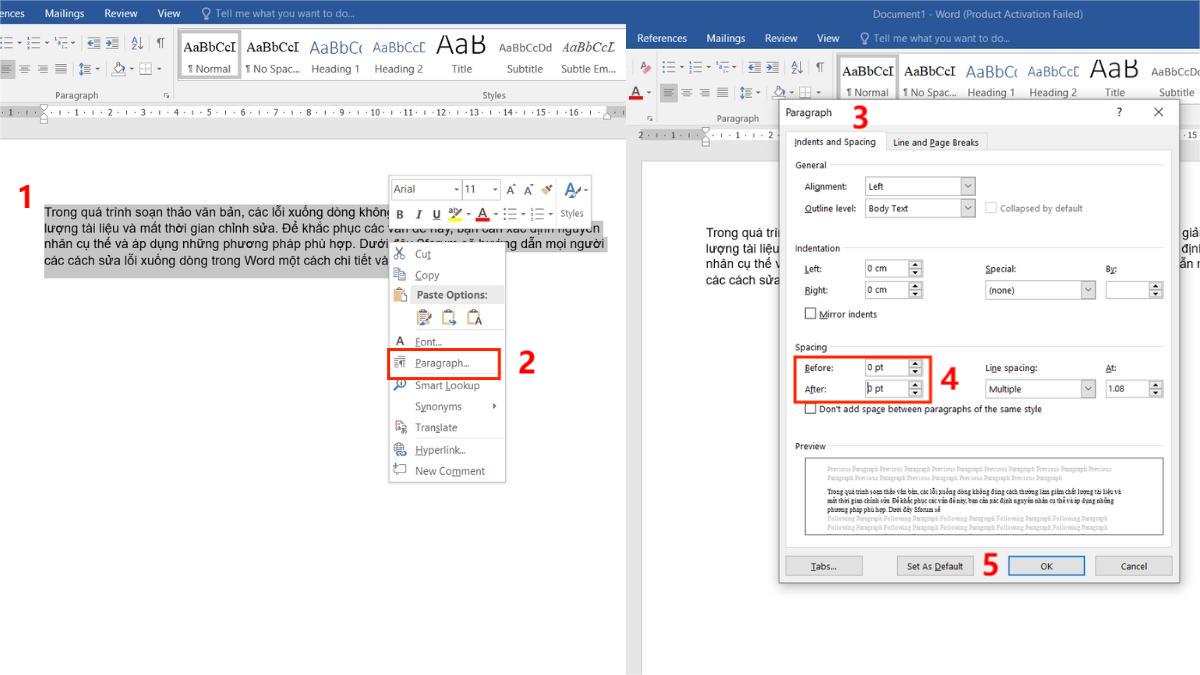
Task: Click Align Left in the ribbon behind the Paragraph dialog
Action: [670, 92]
